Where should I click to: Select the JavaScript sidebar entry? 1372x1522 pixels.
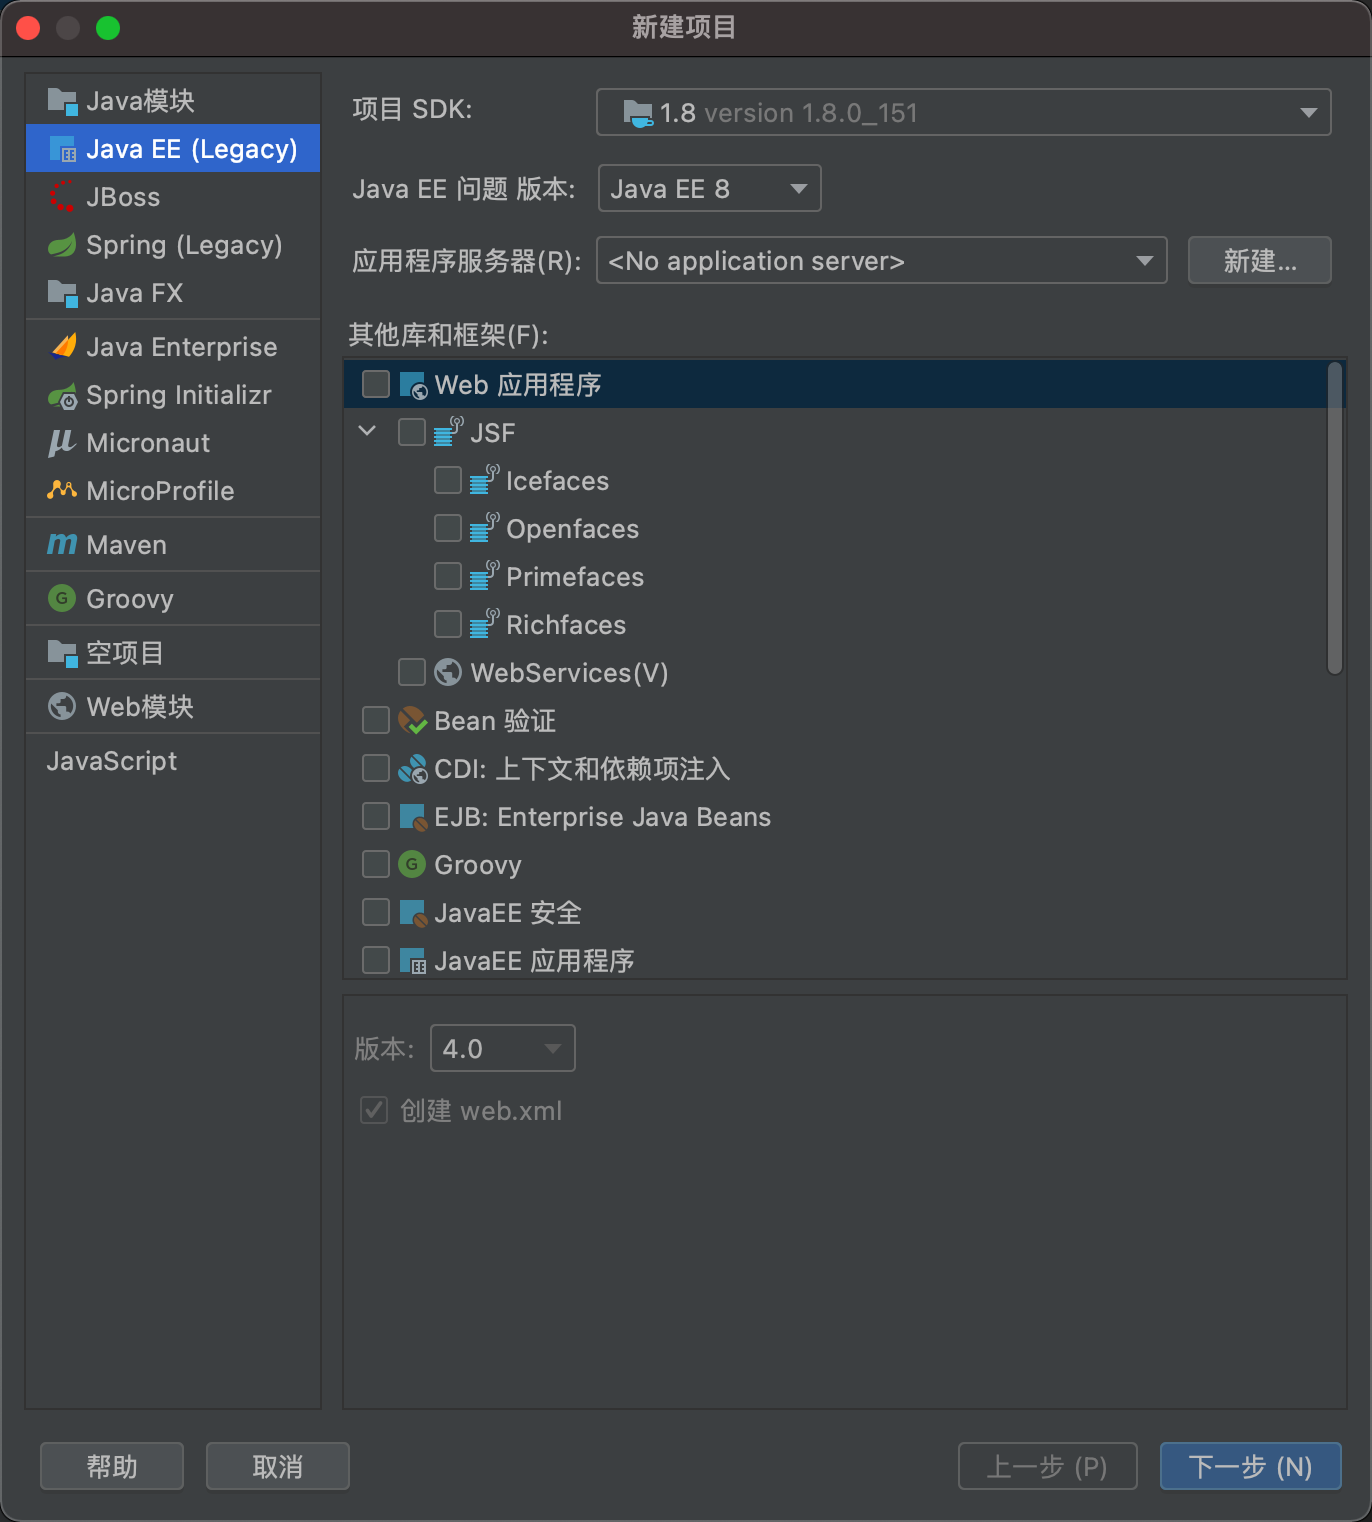tap(111, 760)
